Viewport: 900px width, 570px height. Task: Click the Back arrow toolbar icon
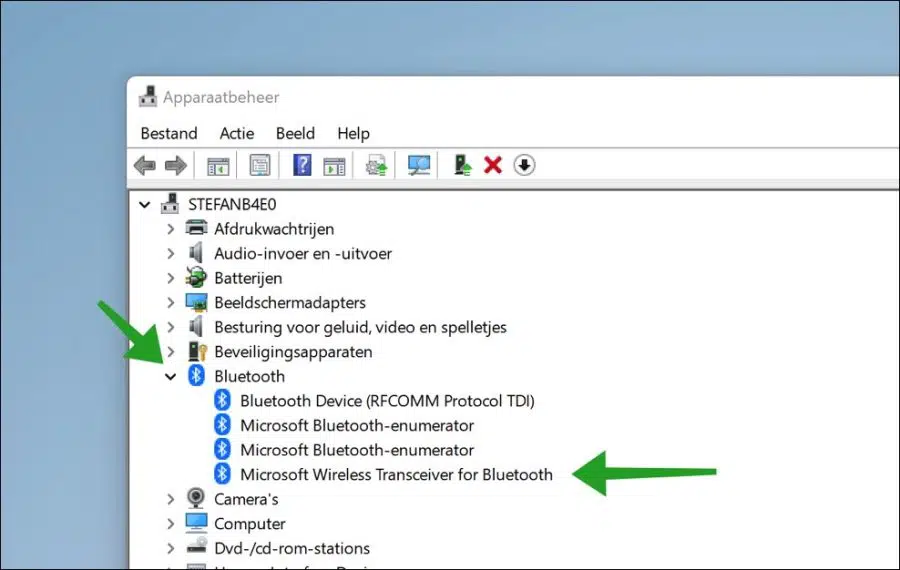pyautogui.click(x=145, y=166)
